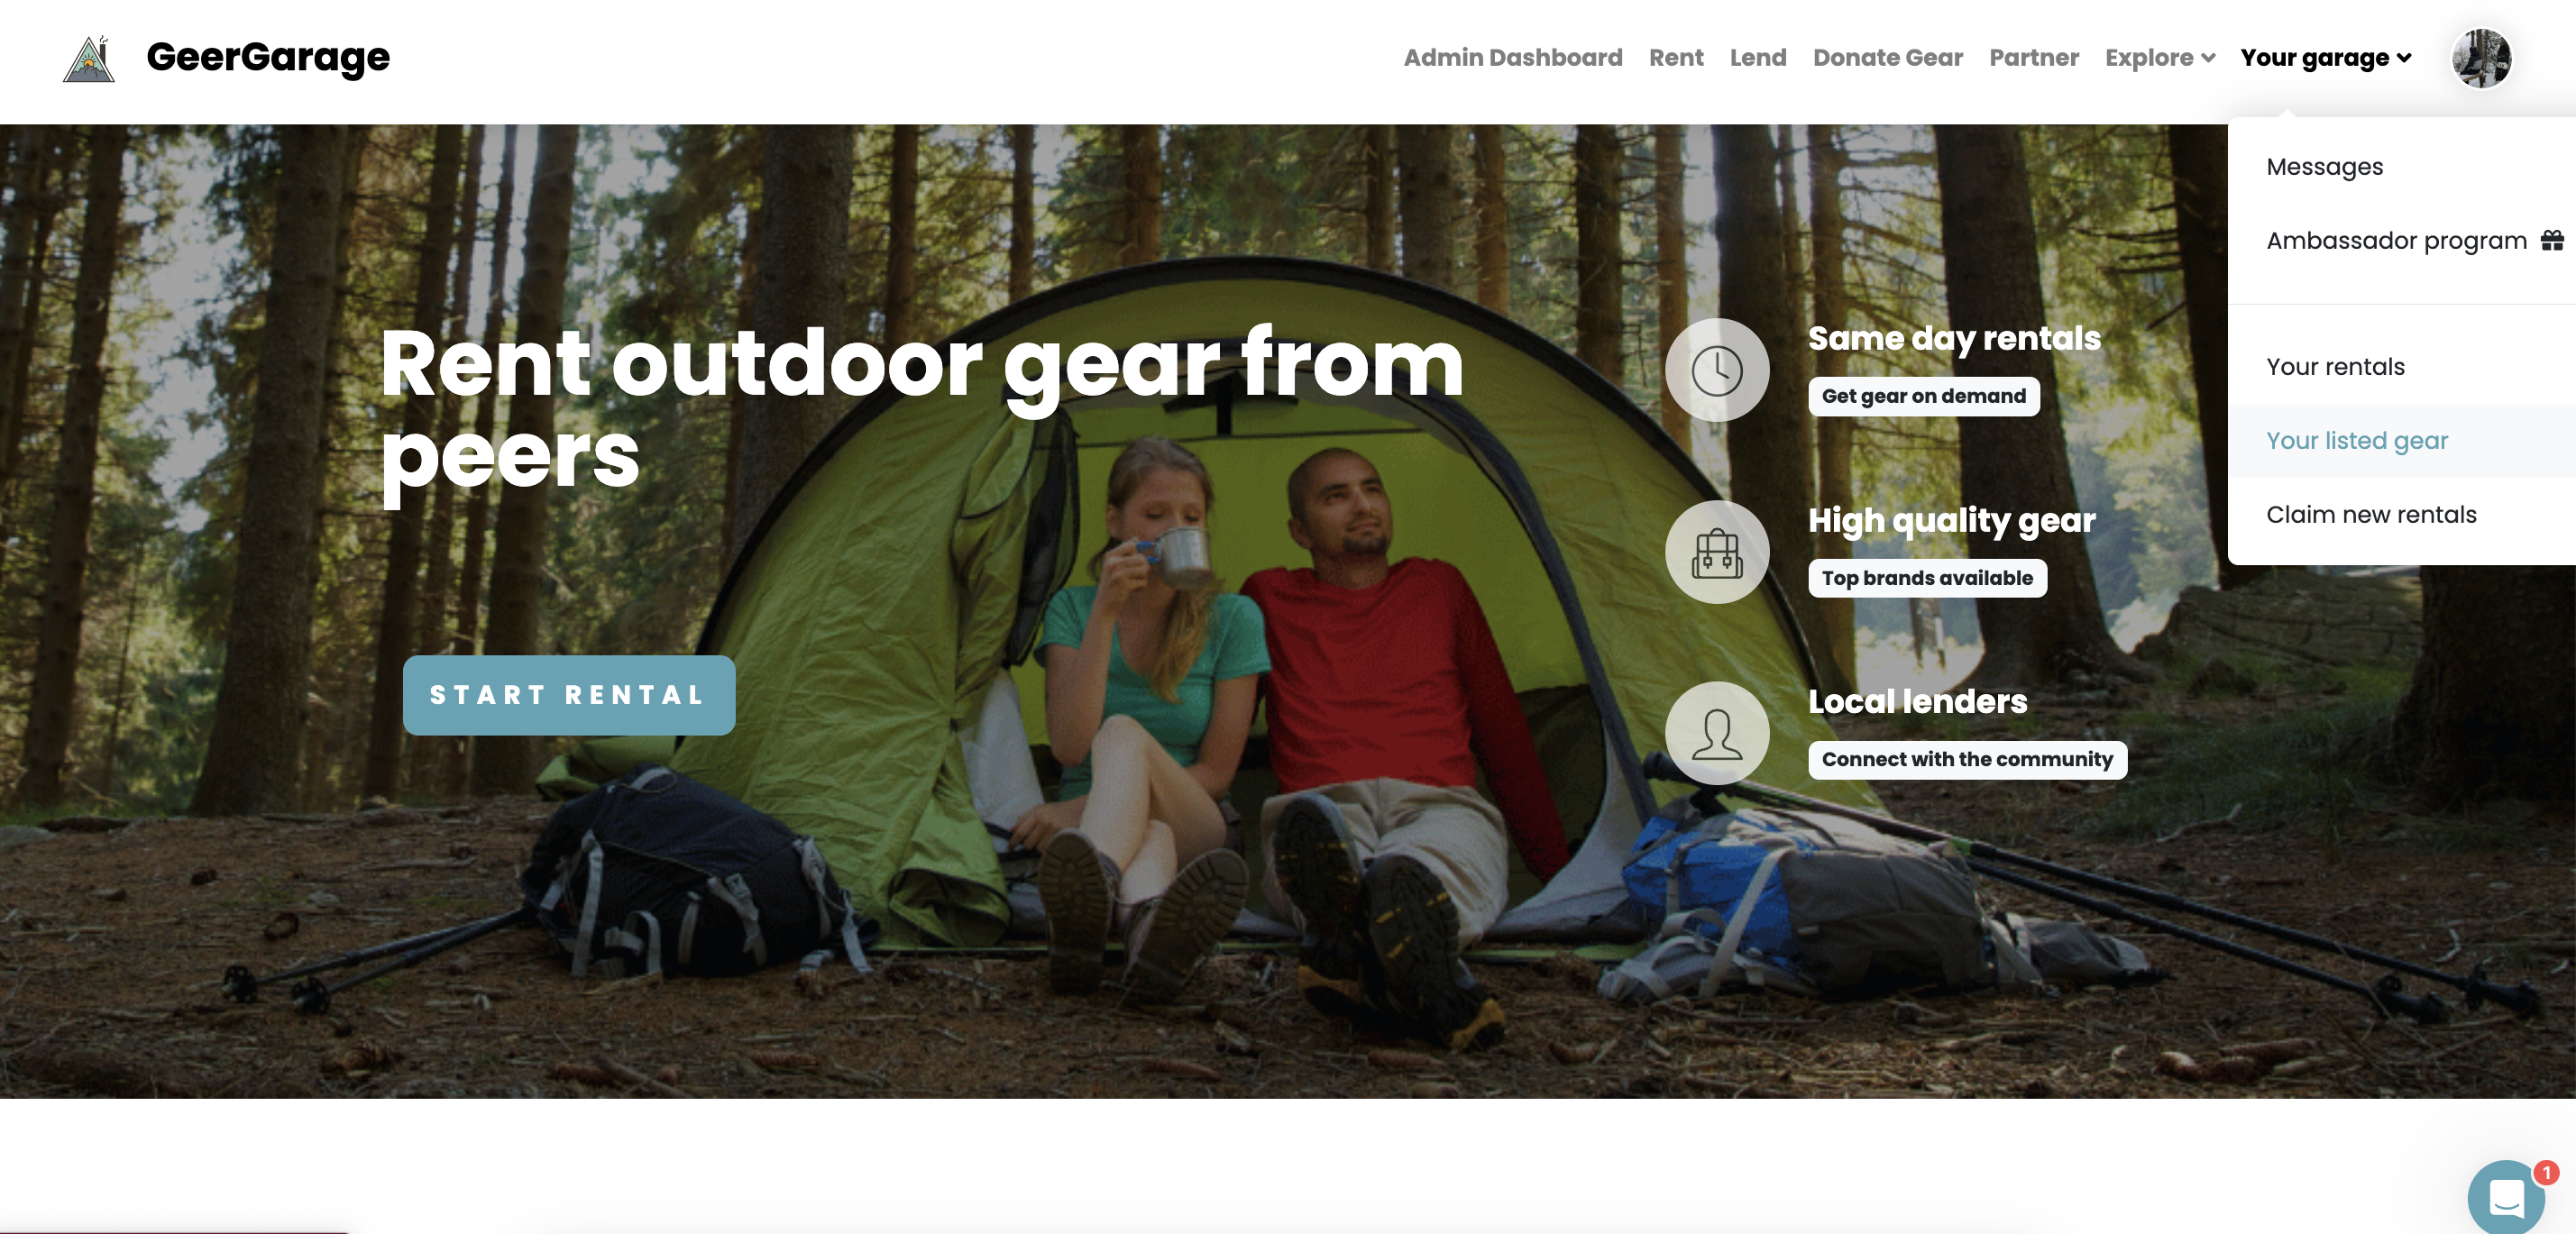
Task: Click the Admin Dashboard menu item
Action: tap(1511, 58)
